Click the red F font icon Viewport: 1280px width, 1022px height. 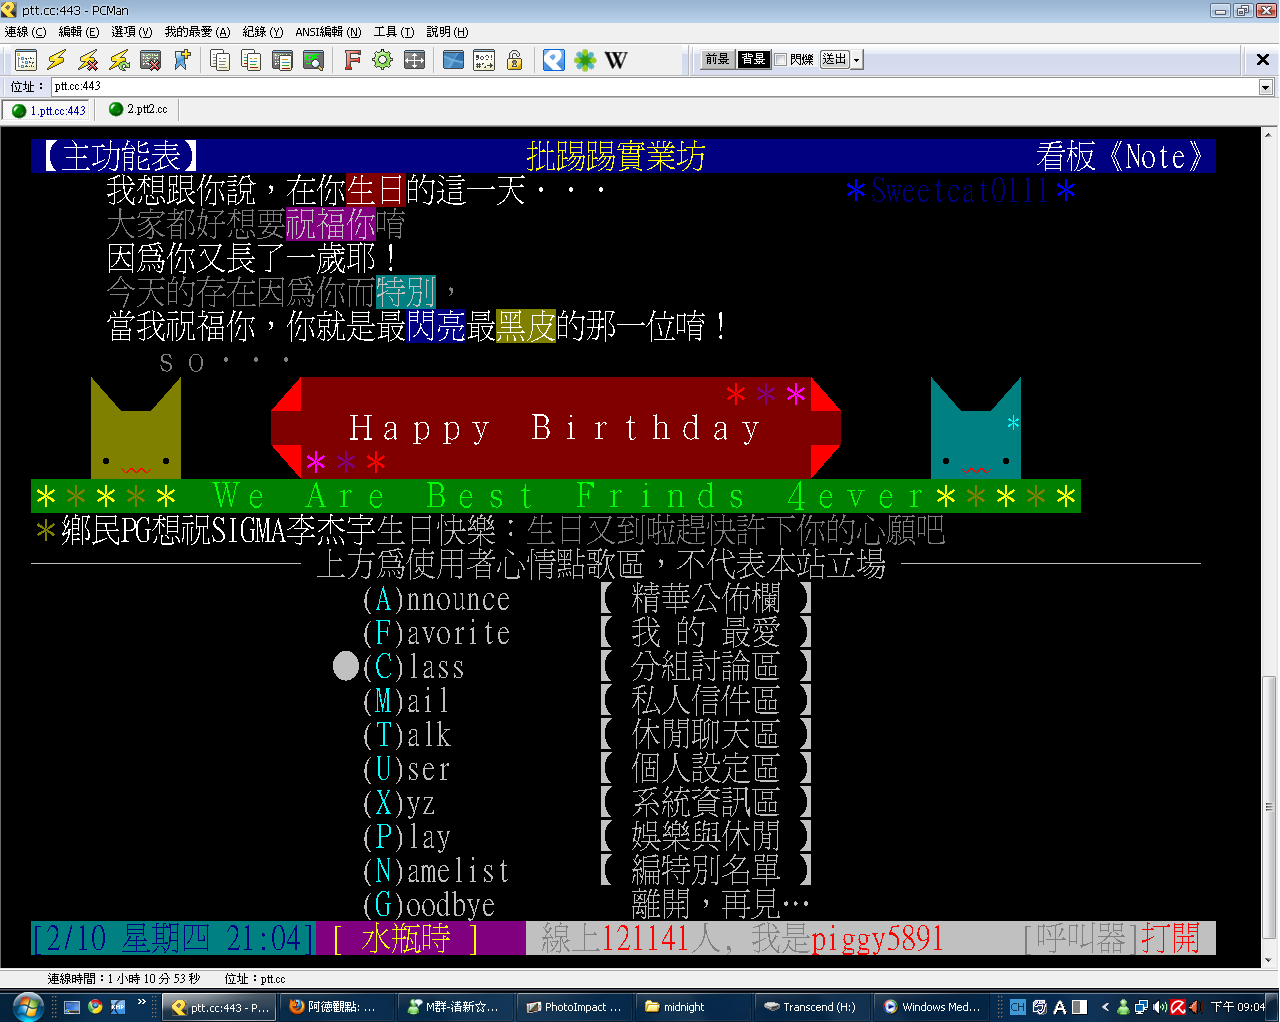(352, 60)
